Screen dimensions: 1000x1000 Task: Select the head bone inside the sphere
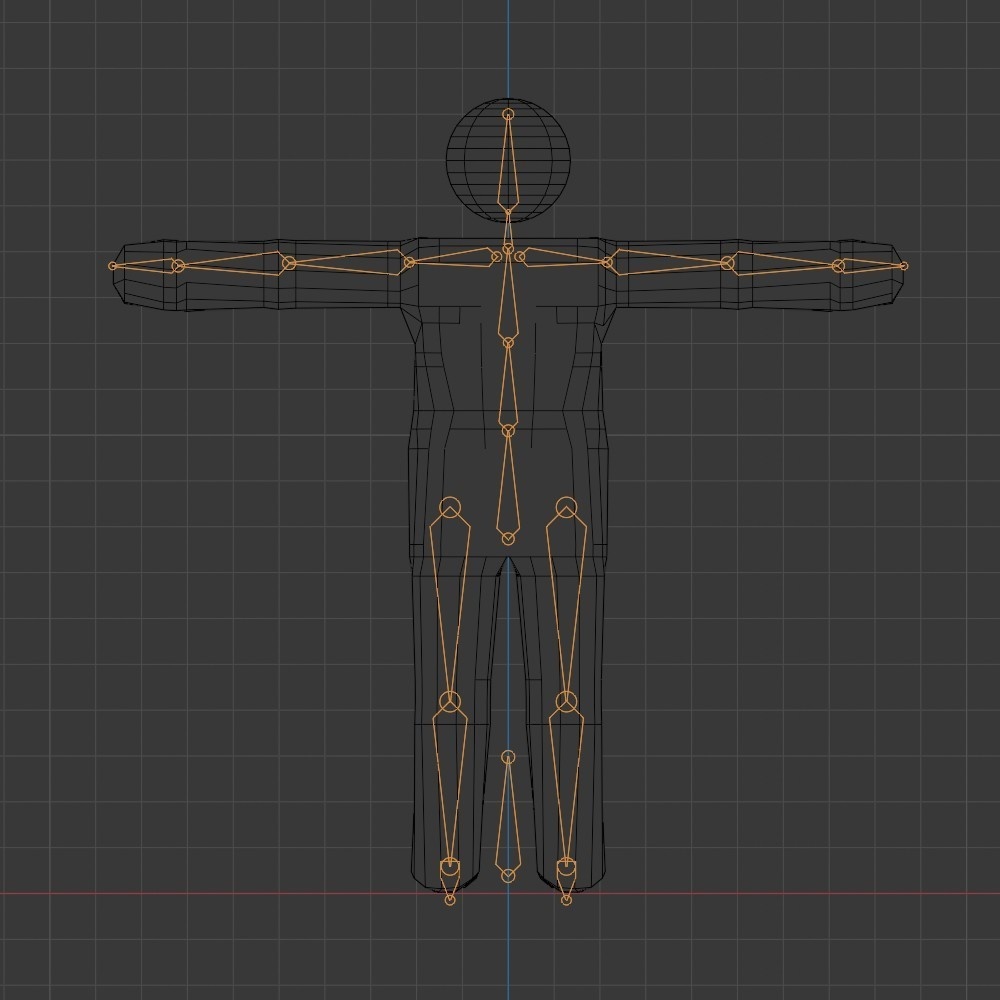[508, 163]
